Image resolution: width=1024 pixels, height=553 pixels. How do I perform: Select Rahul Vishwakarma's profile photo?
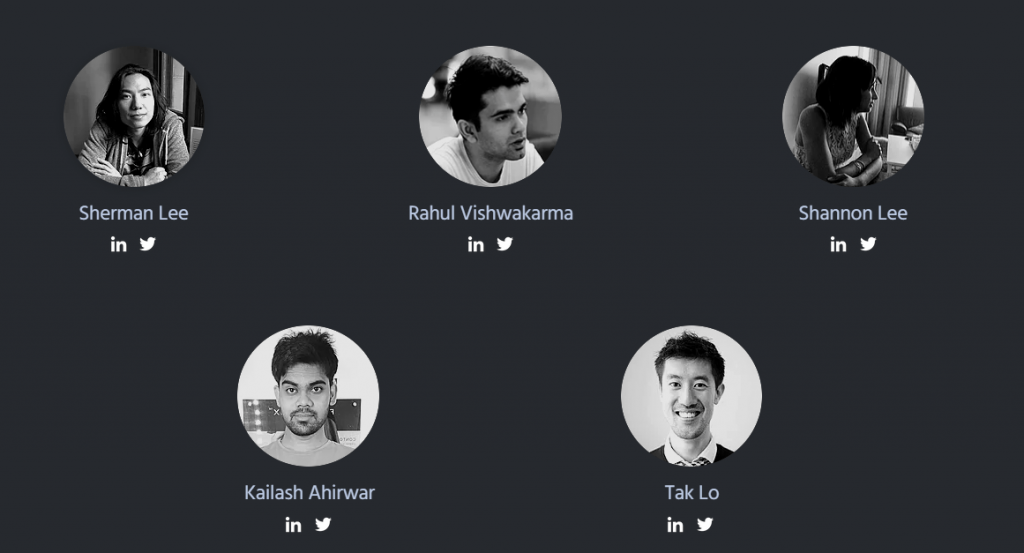(x=490, y=116)
